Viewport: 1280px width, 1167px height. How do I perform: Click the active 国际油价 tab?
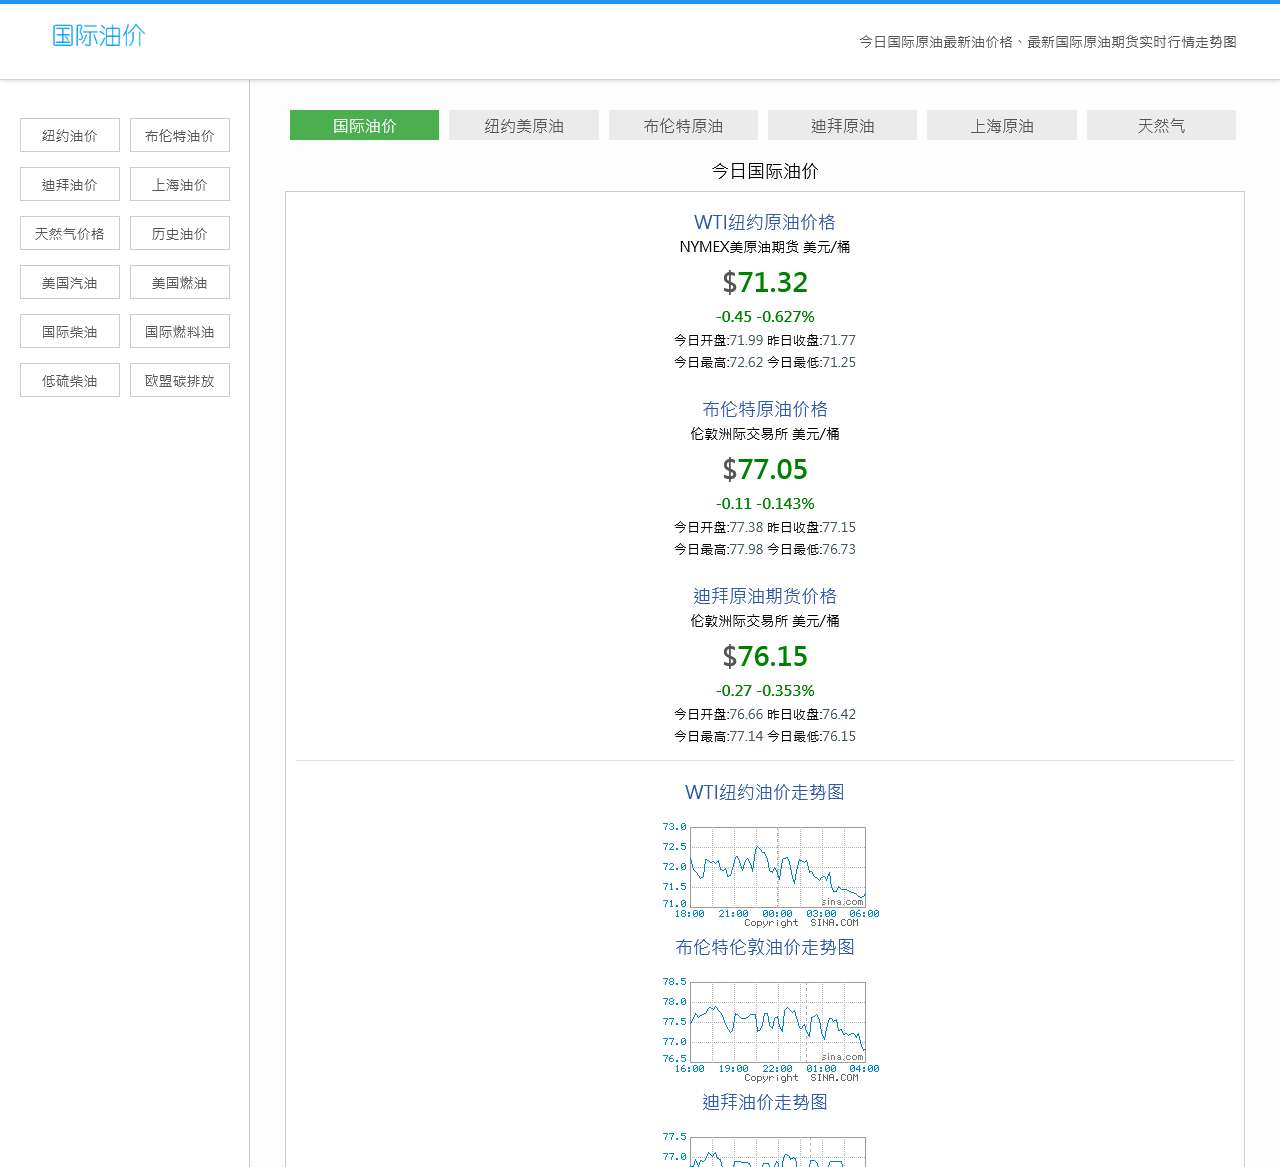click(x=364, y=126)
